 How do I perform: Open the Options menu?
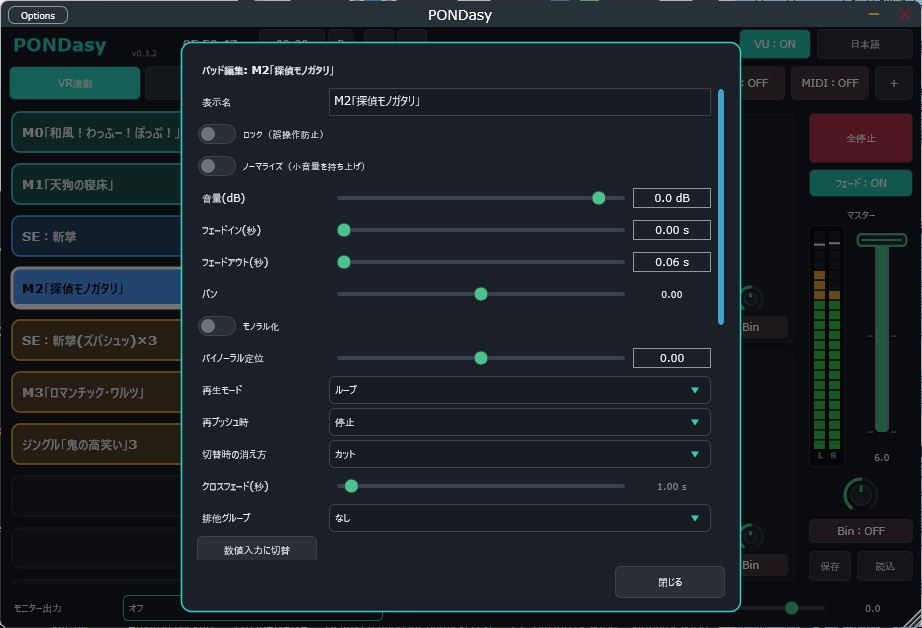click(x=38, y=15)
